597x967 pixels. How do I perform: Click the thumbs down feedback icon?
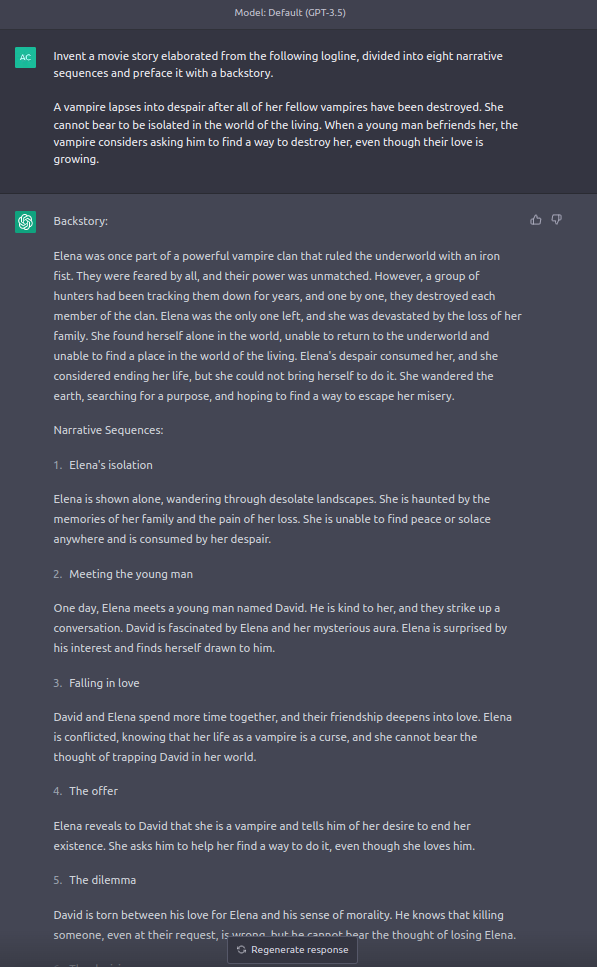556,220
